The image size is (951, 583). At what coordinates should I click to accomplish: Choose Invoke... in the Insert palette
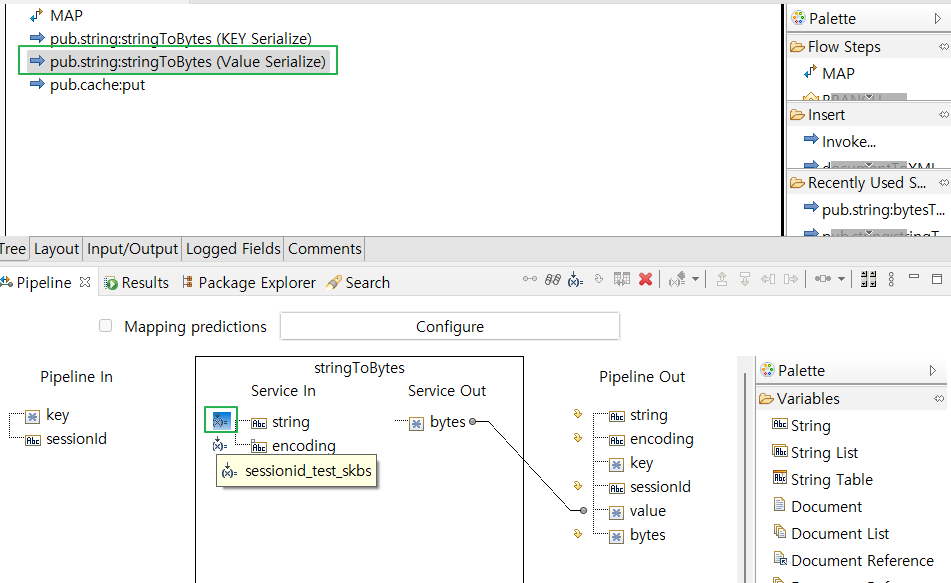[x=848, y=142]
